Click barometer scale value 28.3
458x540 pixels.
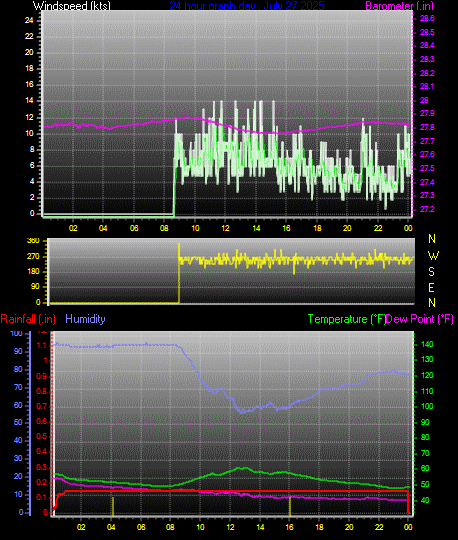click(427, 60)
